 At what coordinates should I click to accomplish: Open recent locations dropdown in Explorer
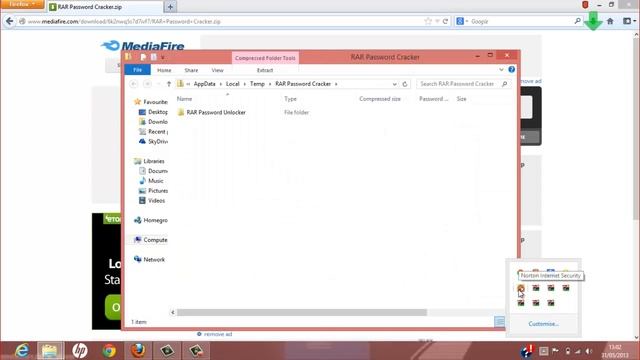pos(158,84)
